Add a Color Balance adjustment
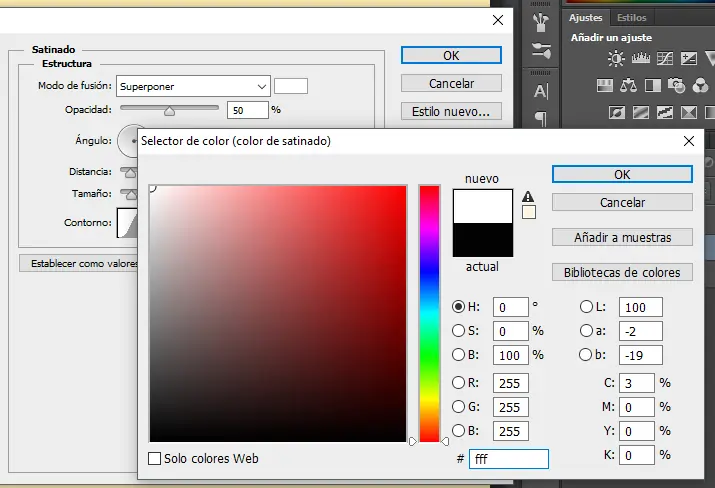The image size is (715, 488). coord(628,85)
